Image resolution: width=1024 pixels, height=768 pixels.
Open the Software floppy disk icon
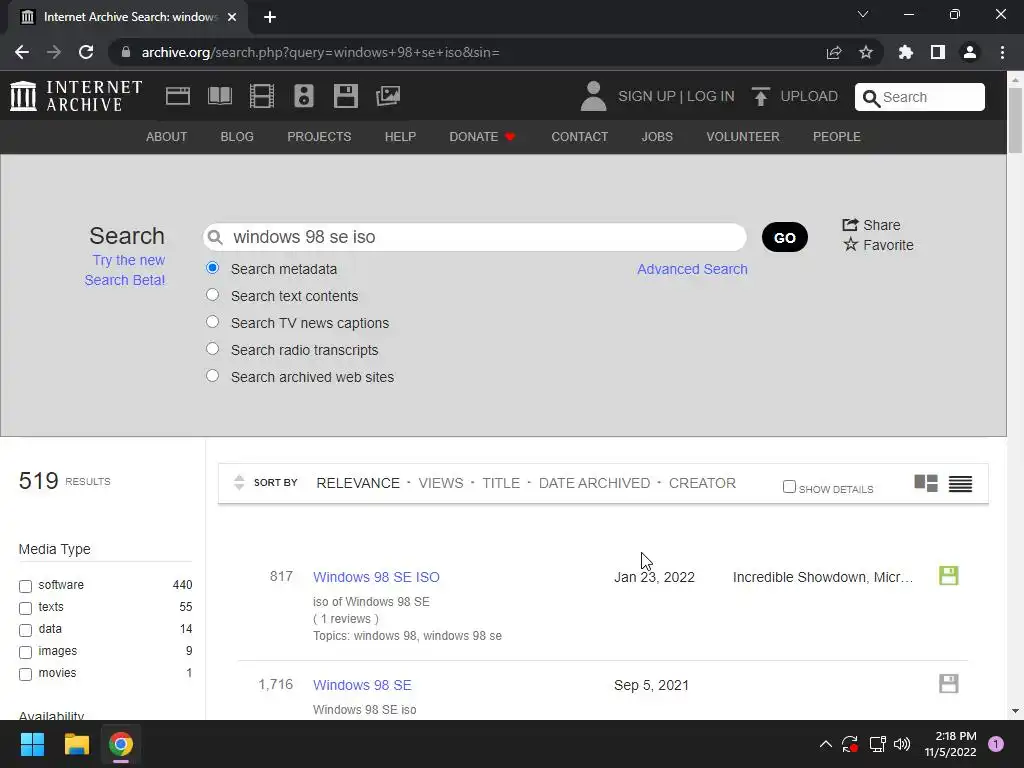[345, 96]
